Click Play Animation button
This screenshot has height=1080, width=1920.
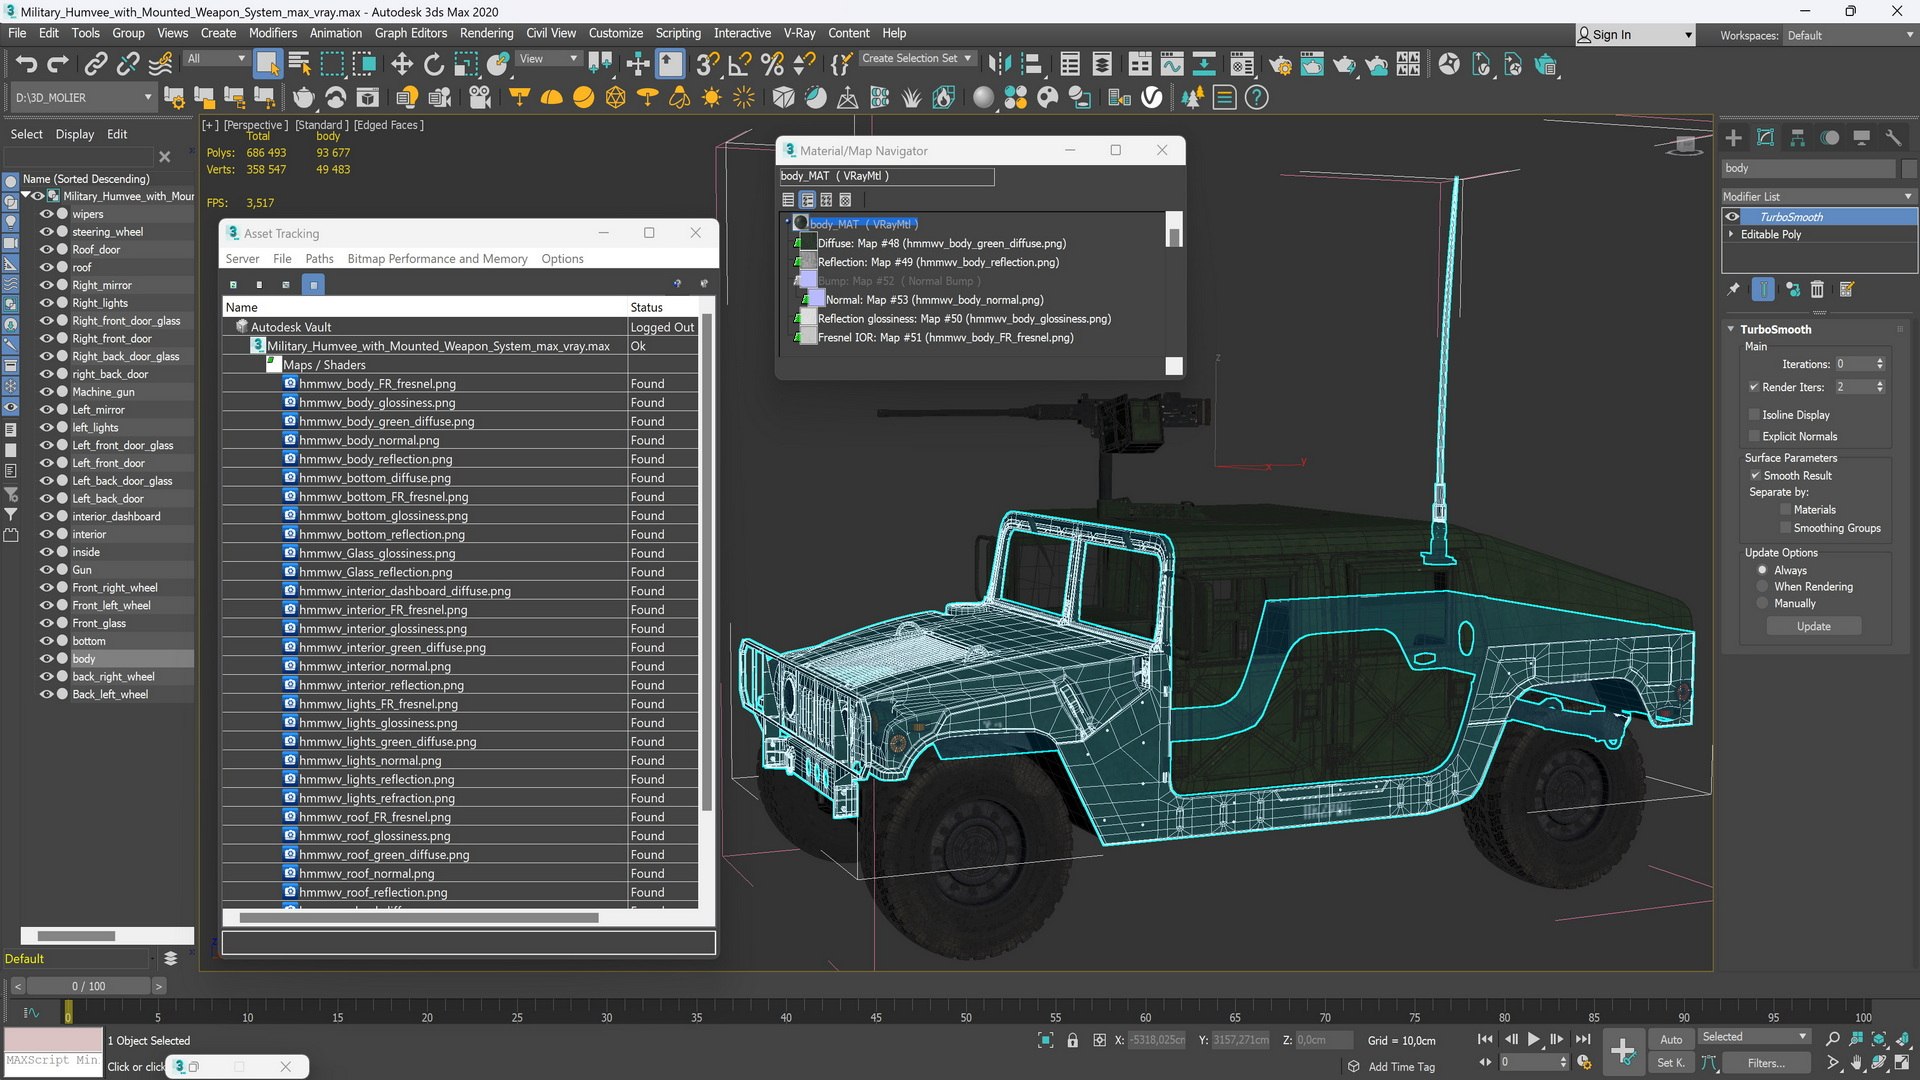tap(1533, 1040)
